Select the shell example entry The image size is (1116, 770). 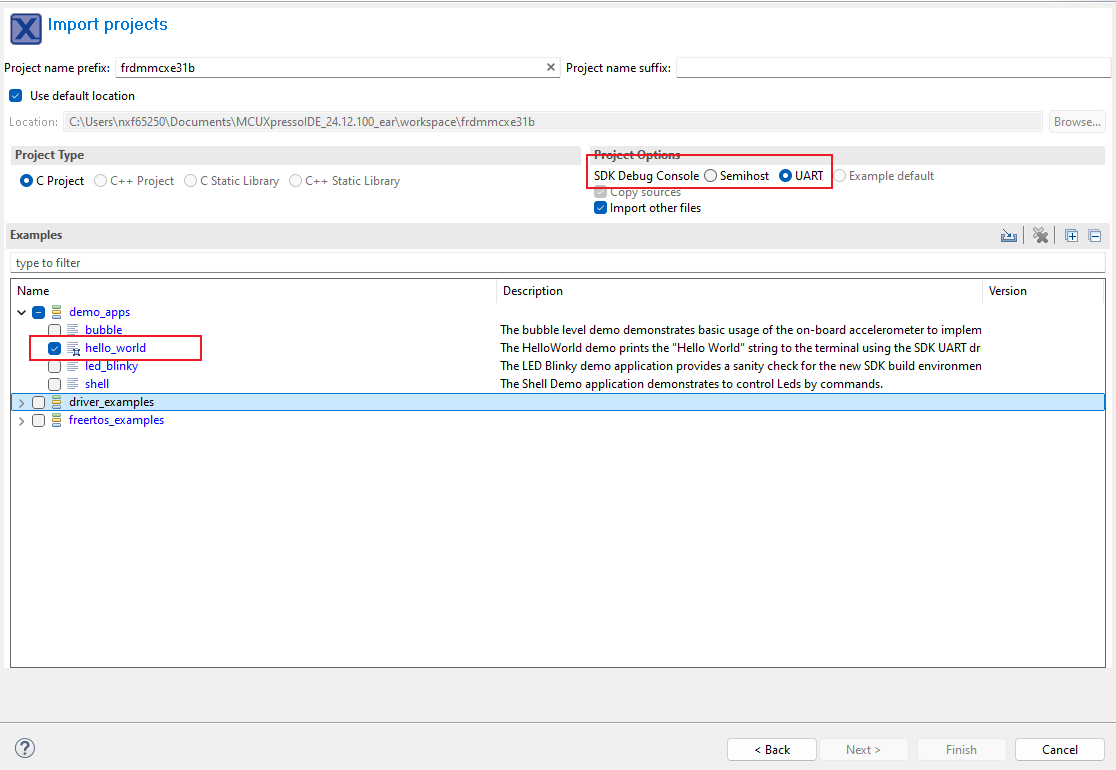(x=97, y=384)
